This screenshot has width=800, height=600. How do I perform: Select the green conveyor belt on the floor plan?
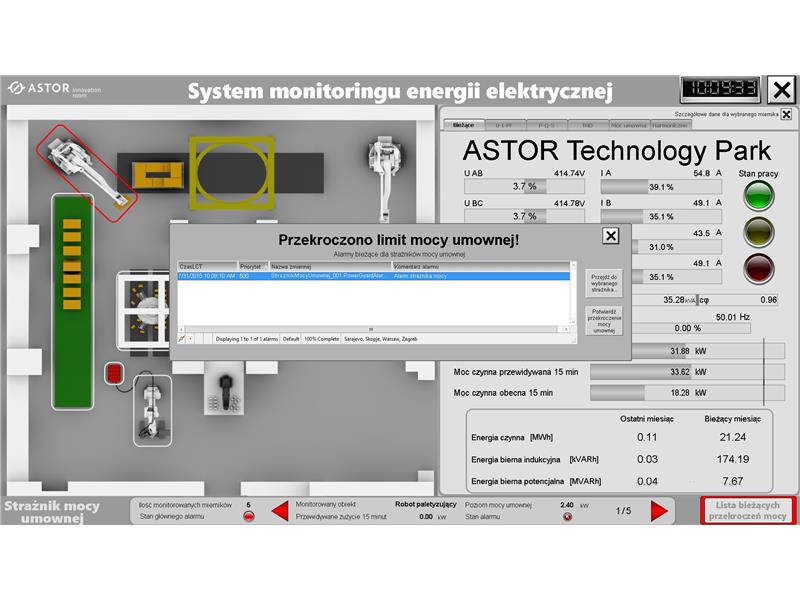click(72, 302)
